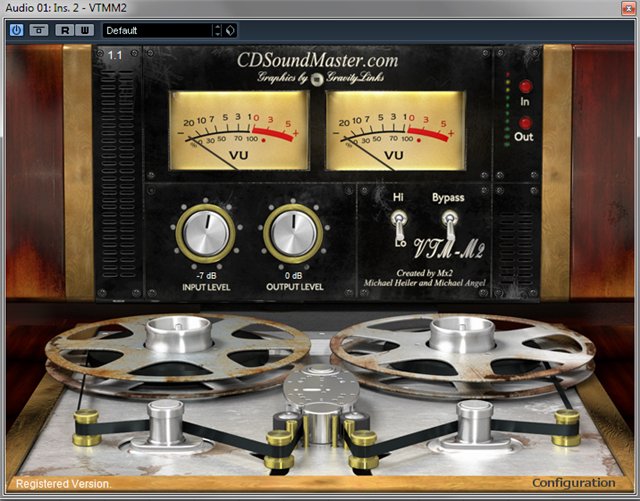Enable Read automation (R) button
Viewport: 640px width, 501px height.
[x=64, y=30]
